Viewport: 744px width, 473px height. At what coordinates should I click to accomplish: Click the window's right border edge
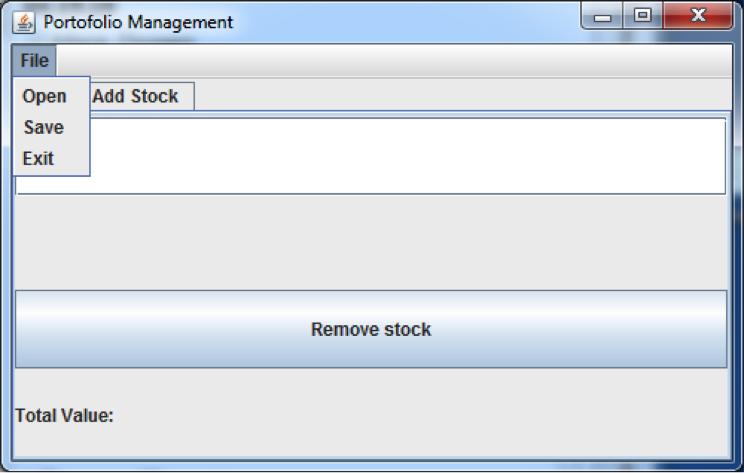pyautogui.click(x=738, y=250)
